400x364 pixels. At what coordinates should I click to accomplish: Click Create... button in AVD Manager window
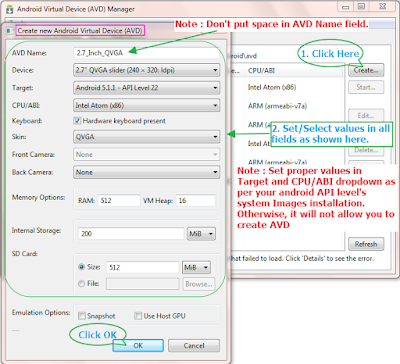click(366, 70)
